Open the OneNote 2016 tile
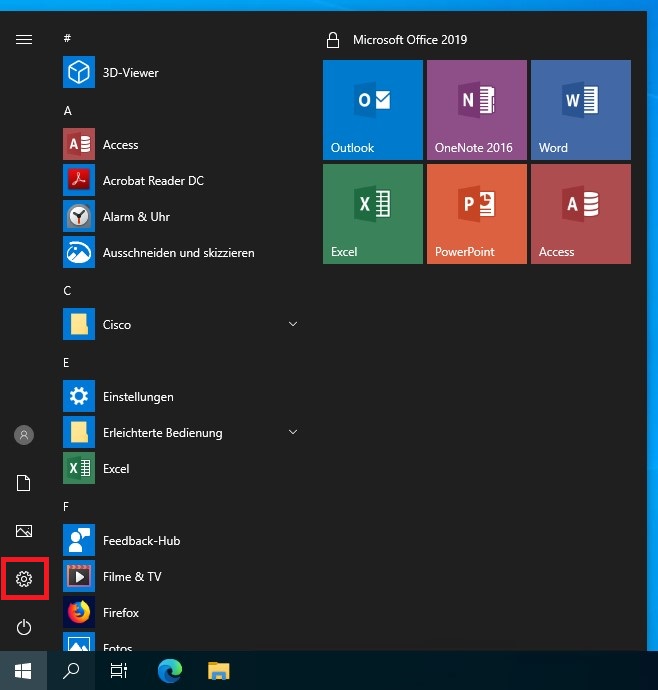This screenshot has width=658, height=690. point(476,110)
